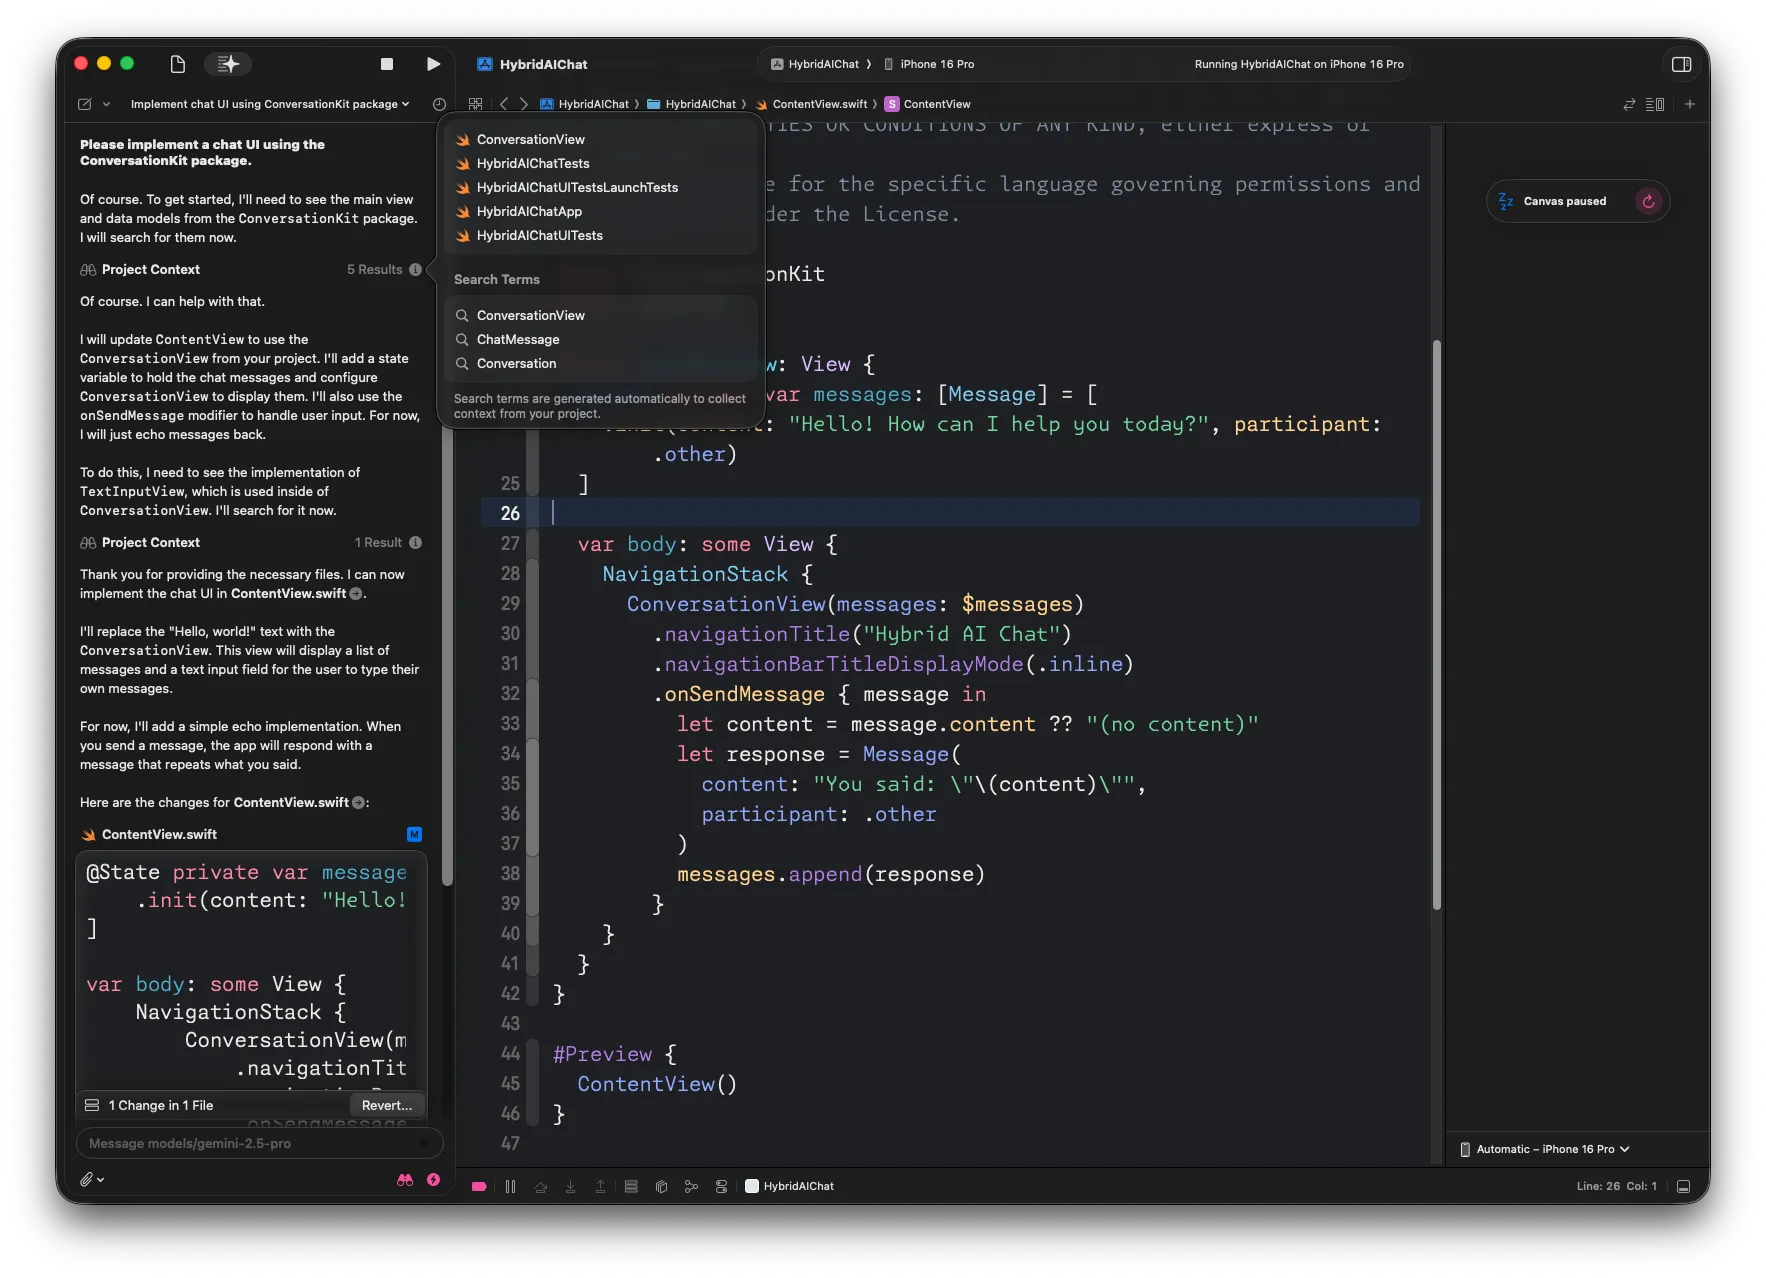Select HybridAIChatApp in context results
This screenshot has height=1278, width=1766.
pos(529,211)
